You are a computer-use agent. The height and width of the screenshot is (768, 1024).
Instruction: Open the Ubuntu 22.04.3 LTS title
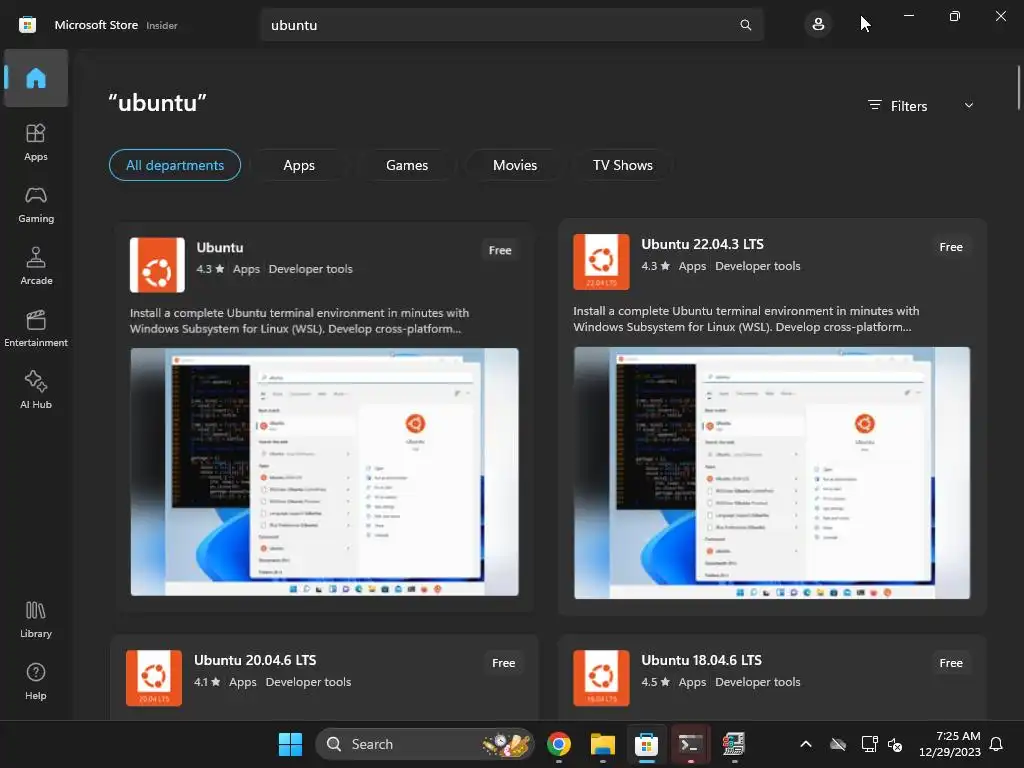coord(702,244)
